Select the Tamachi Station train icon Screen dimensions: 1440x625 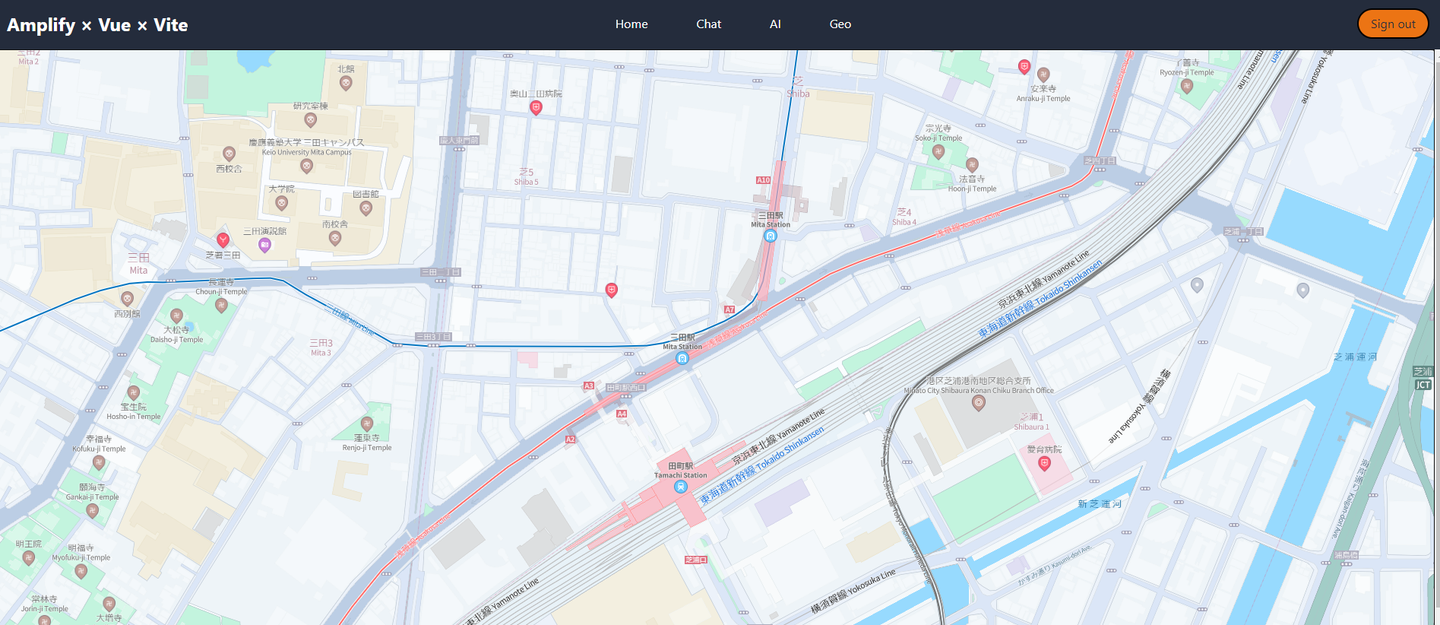680,487
